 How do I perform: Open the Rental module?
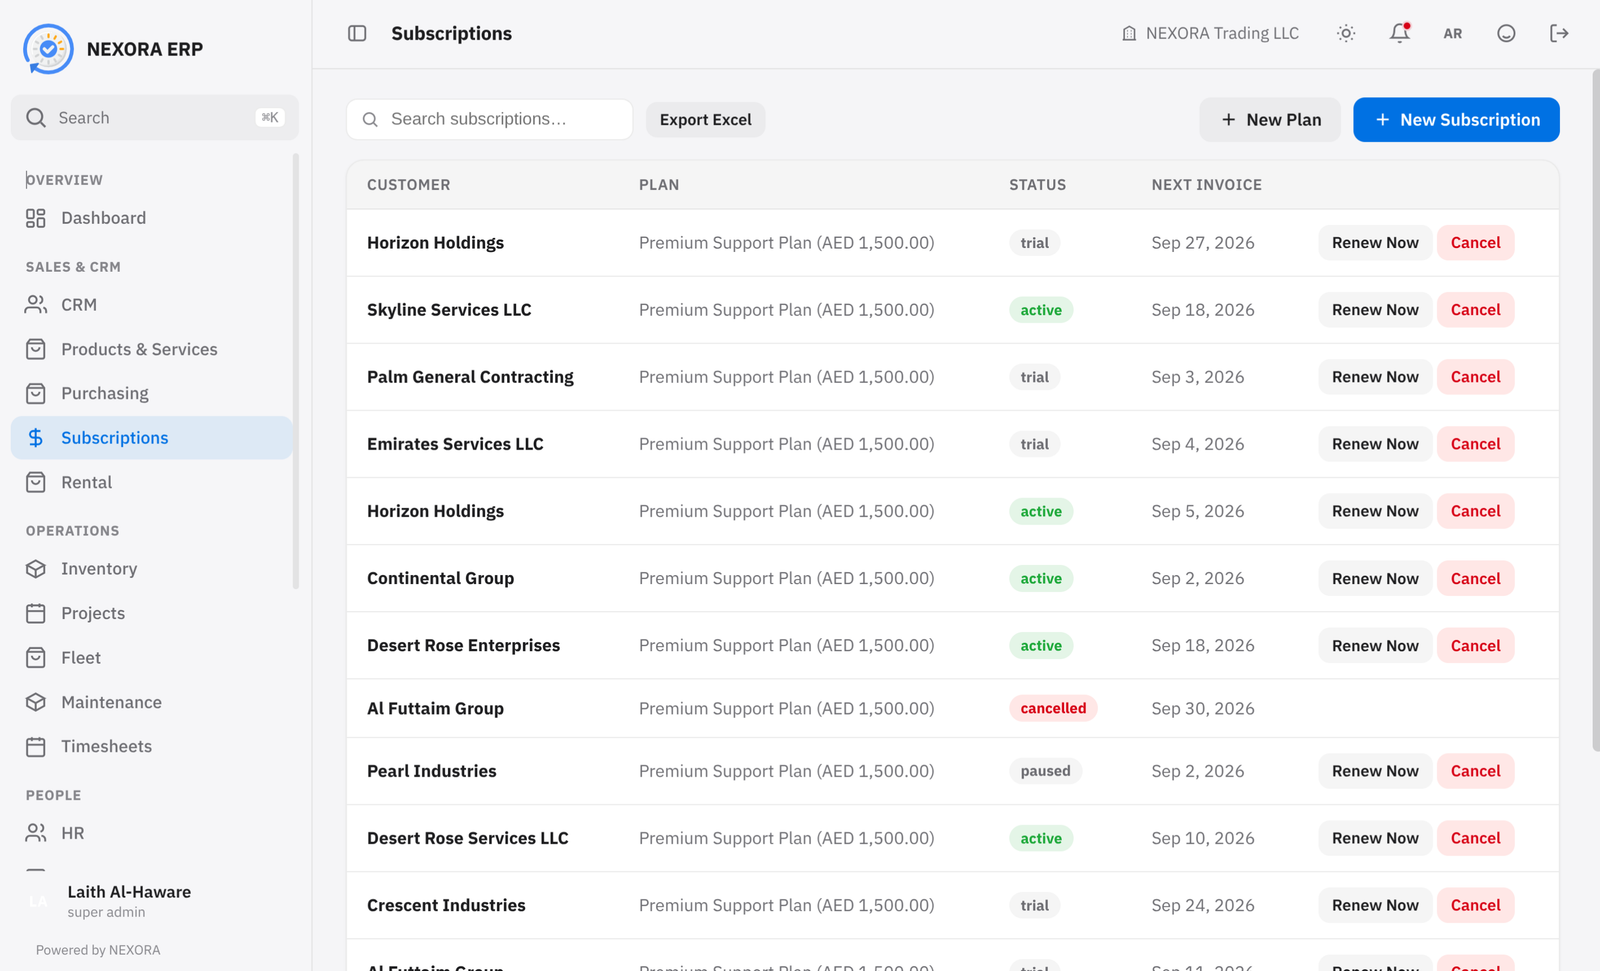[x=152, y=482]
